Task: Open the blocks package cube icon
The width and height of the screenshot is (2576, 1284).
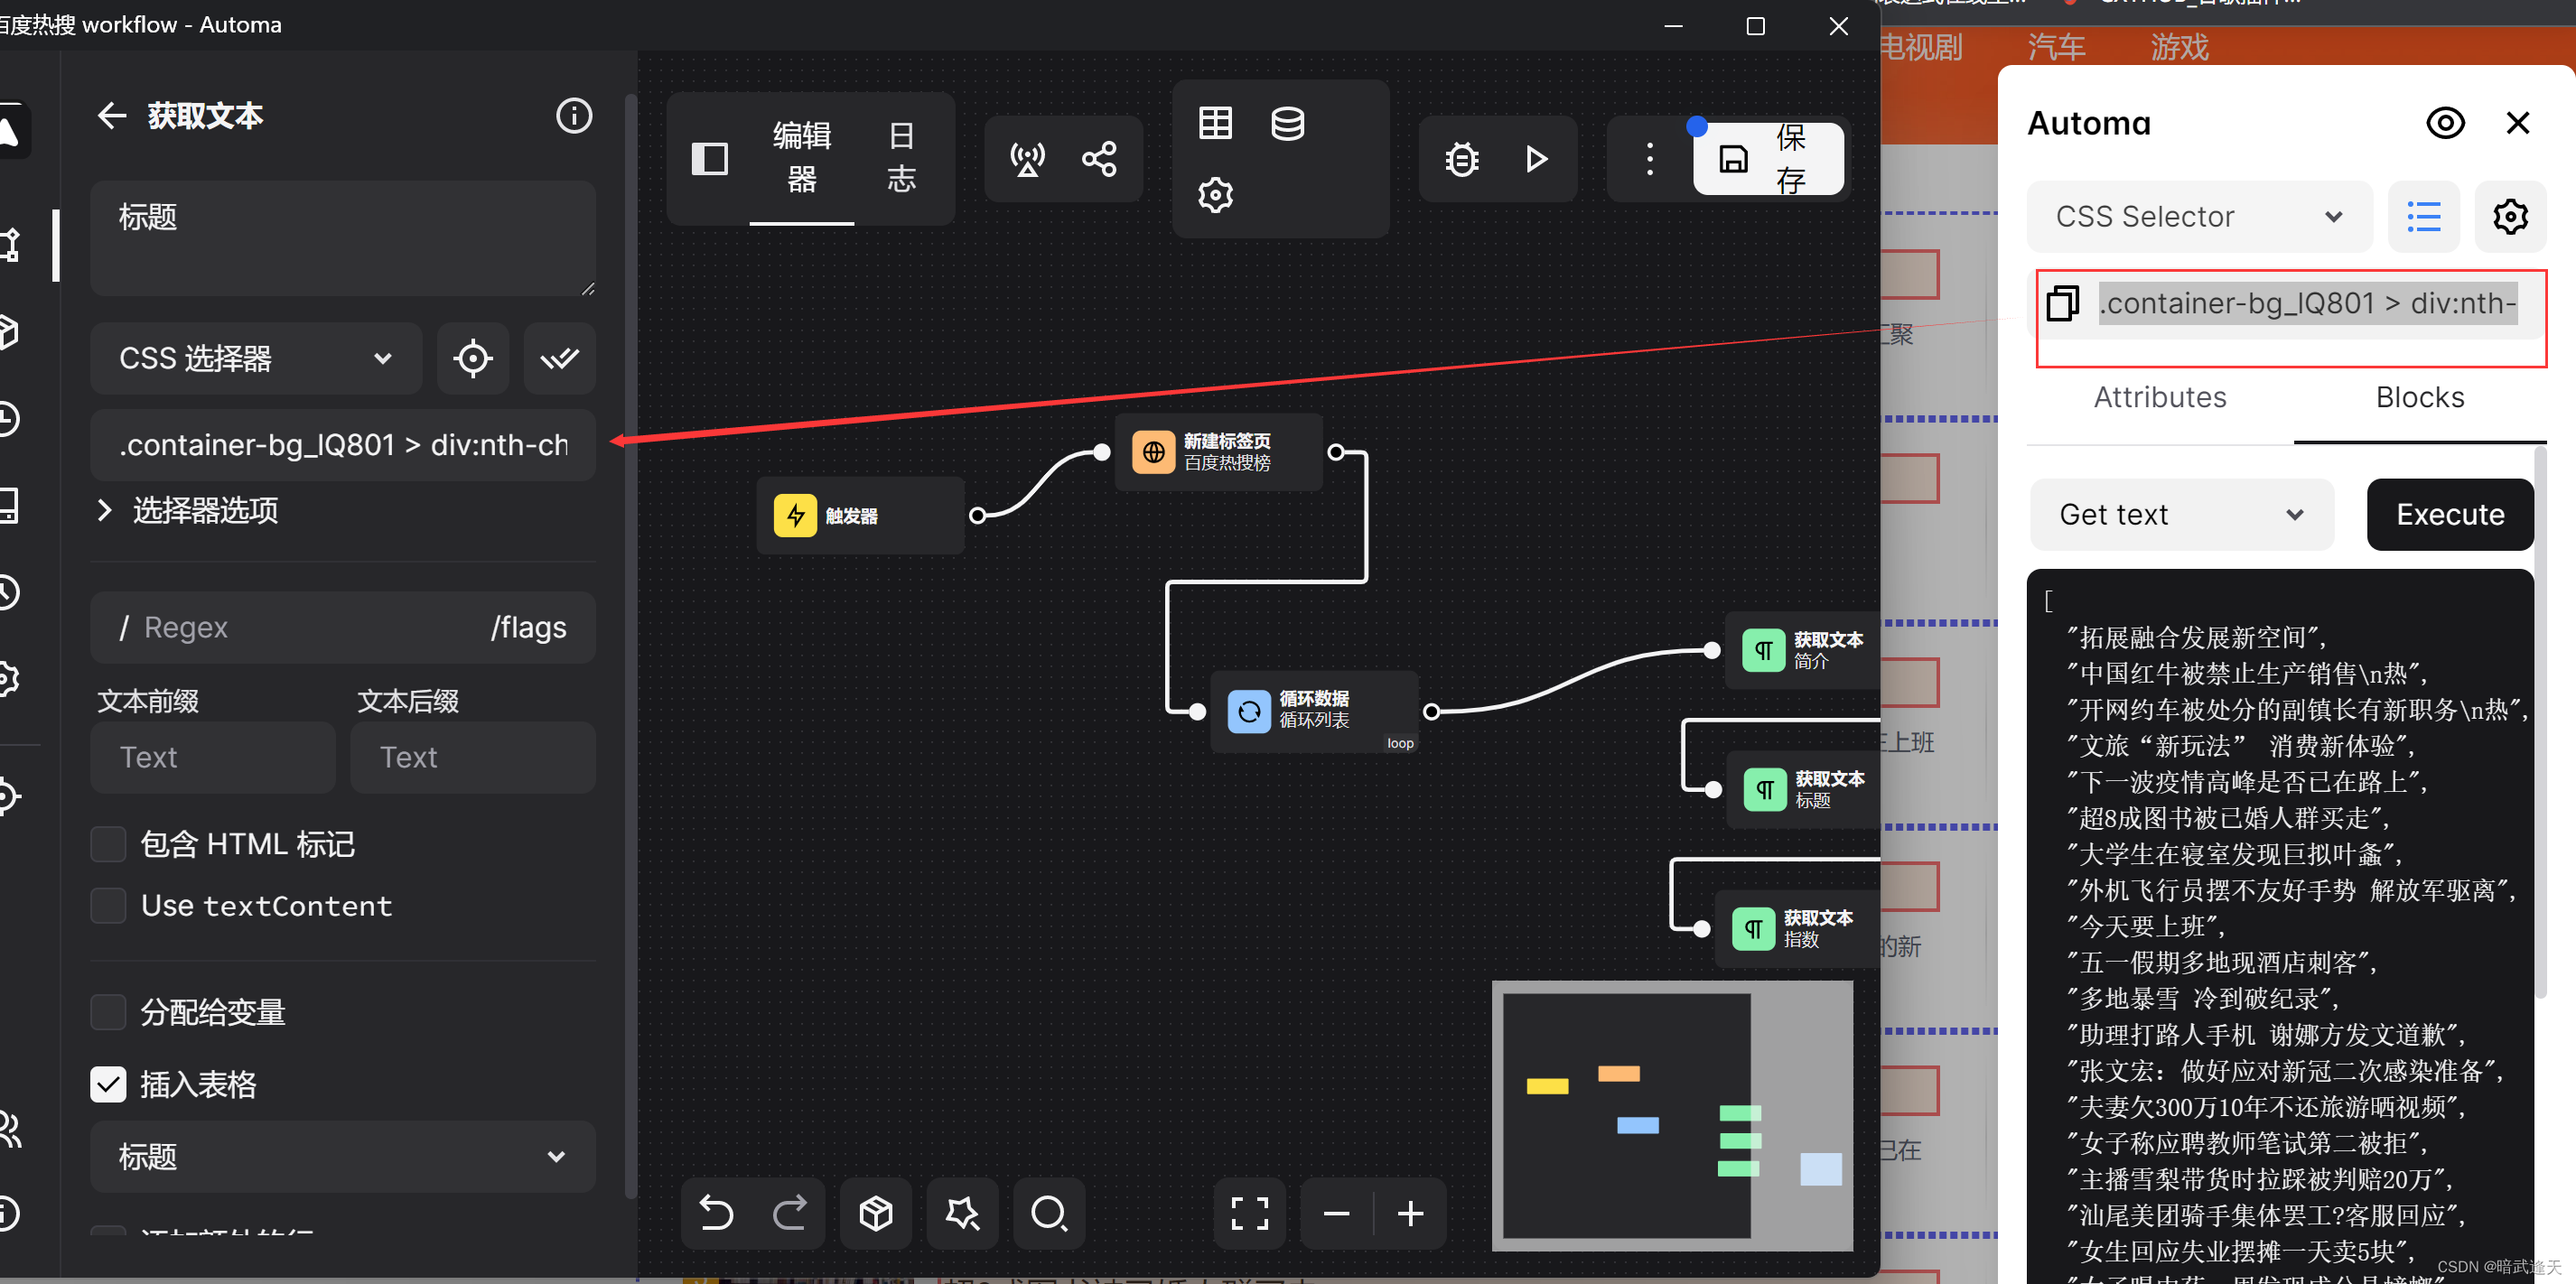Action: [876, 1213]
